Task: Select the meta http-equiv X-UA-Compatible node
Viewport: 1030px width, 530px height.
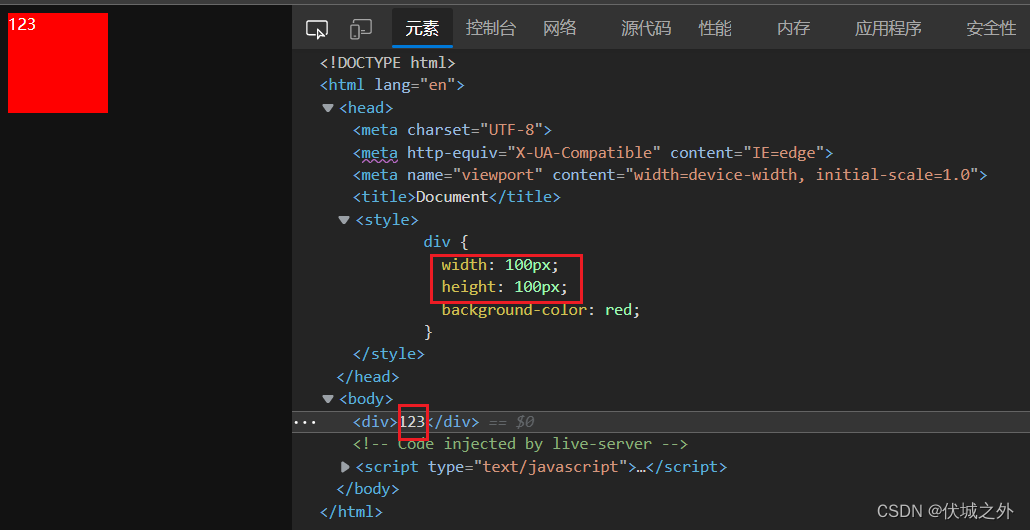Action: tap(593, 153)
